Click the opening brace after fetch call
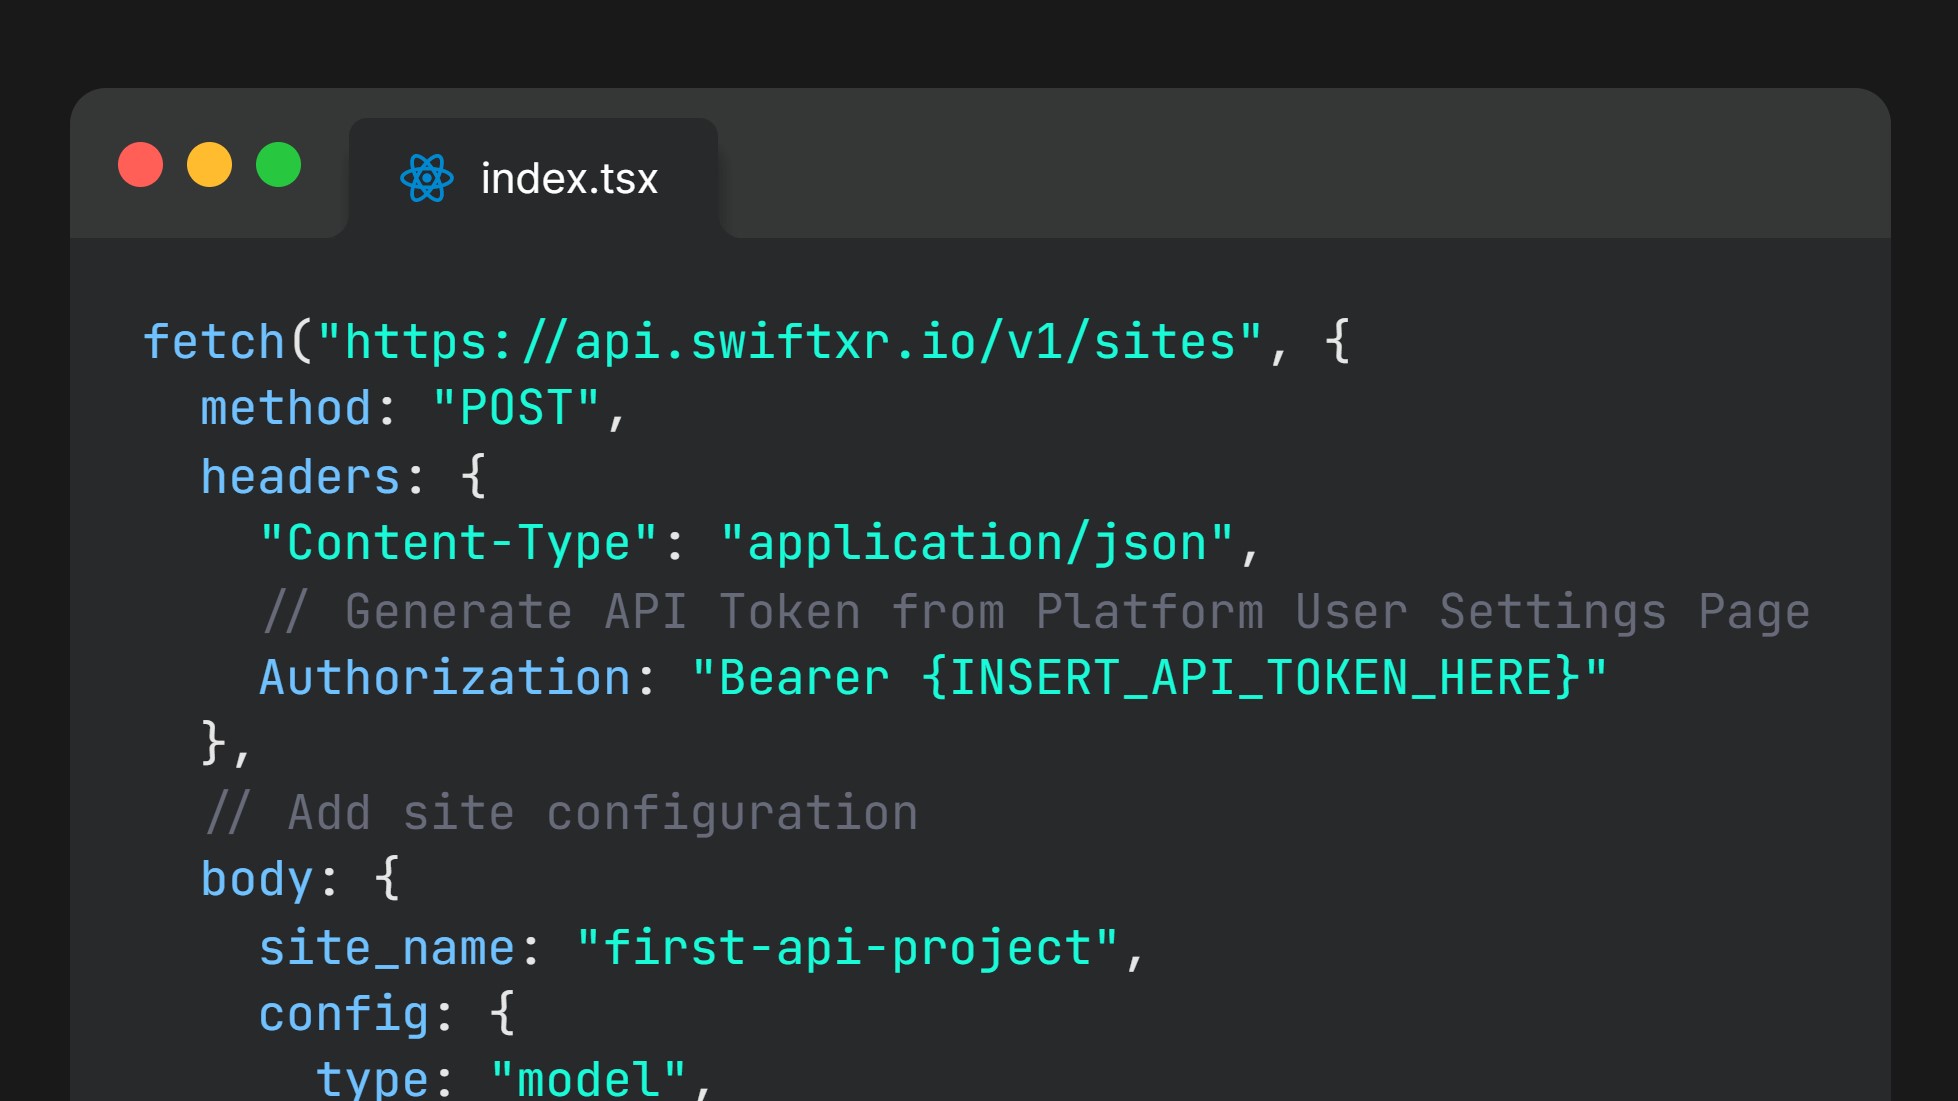 tap(1336, 340)
